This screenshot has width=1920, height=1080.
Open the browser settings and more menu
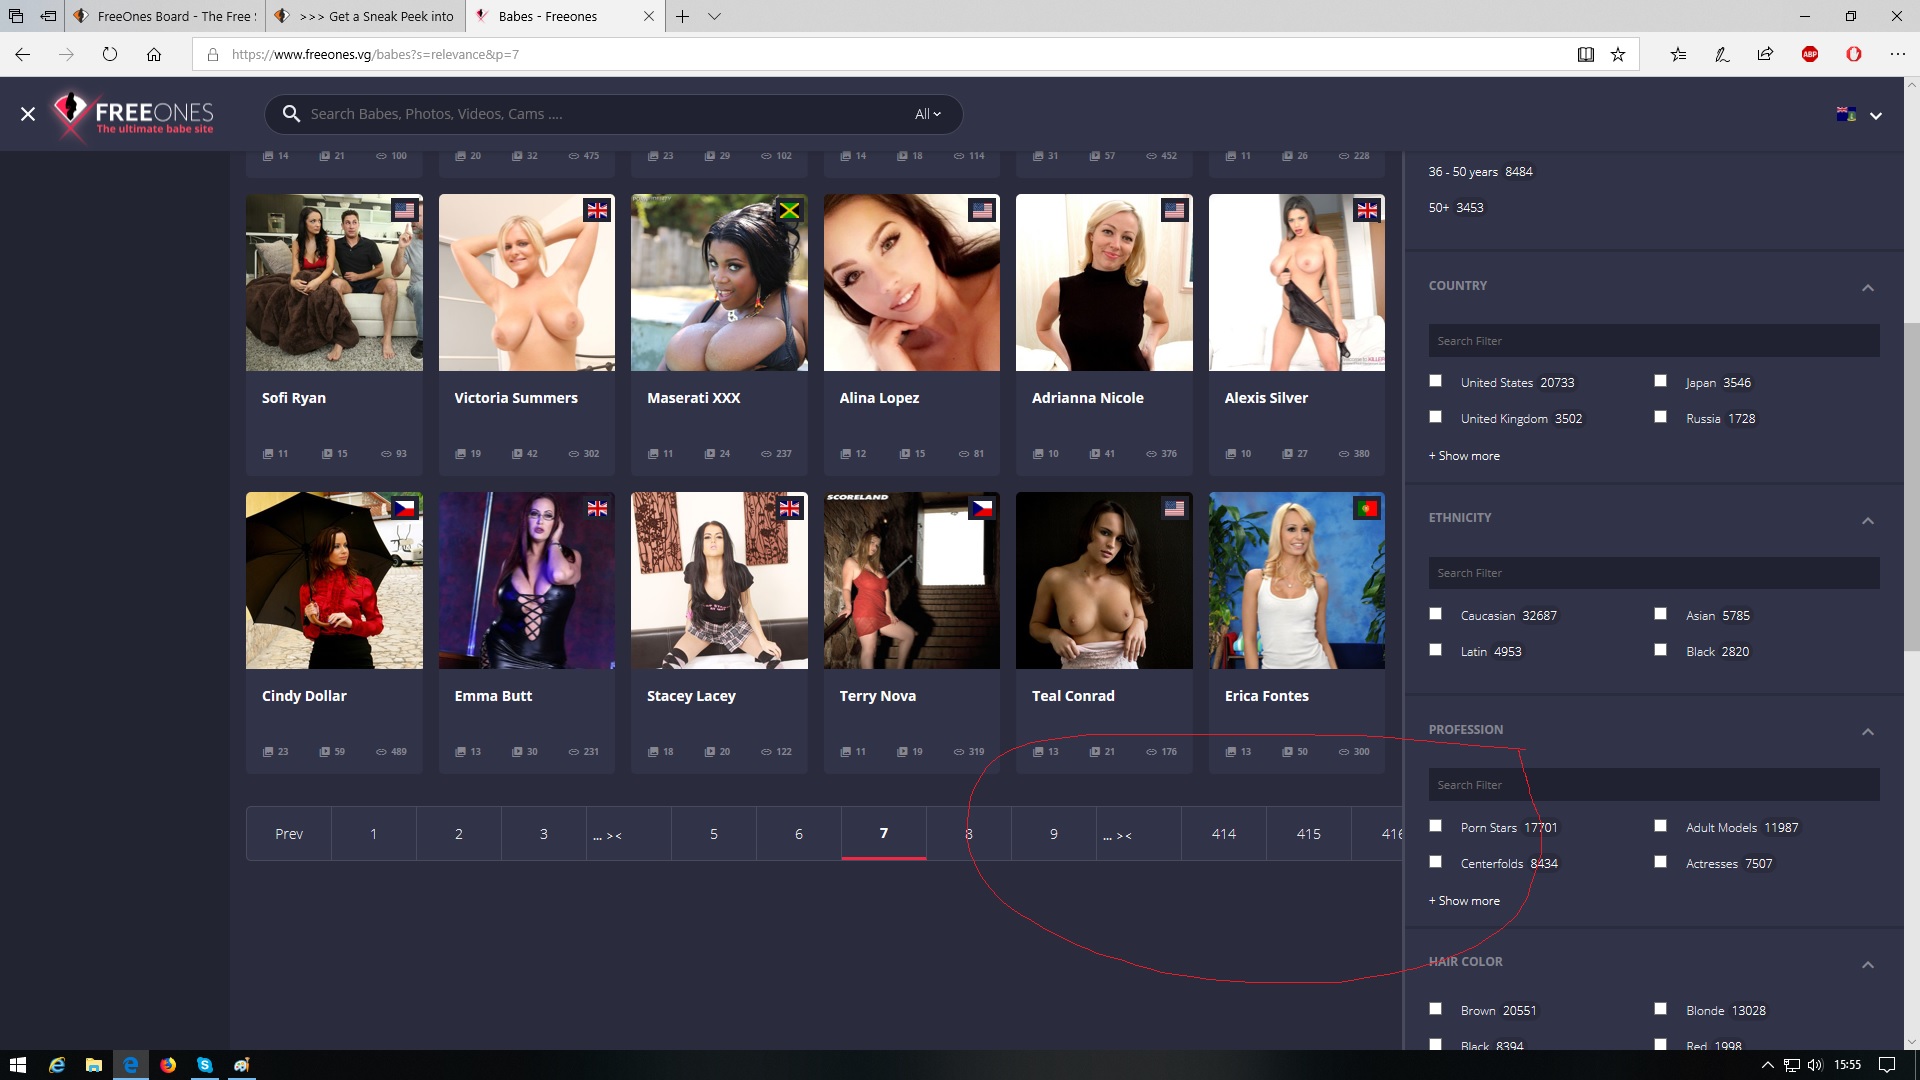[1898, 54]
